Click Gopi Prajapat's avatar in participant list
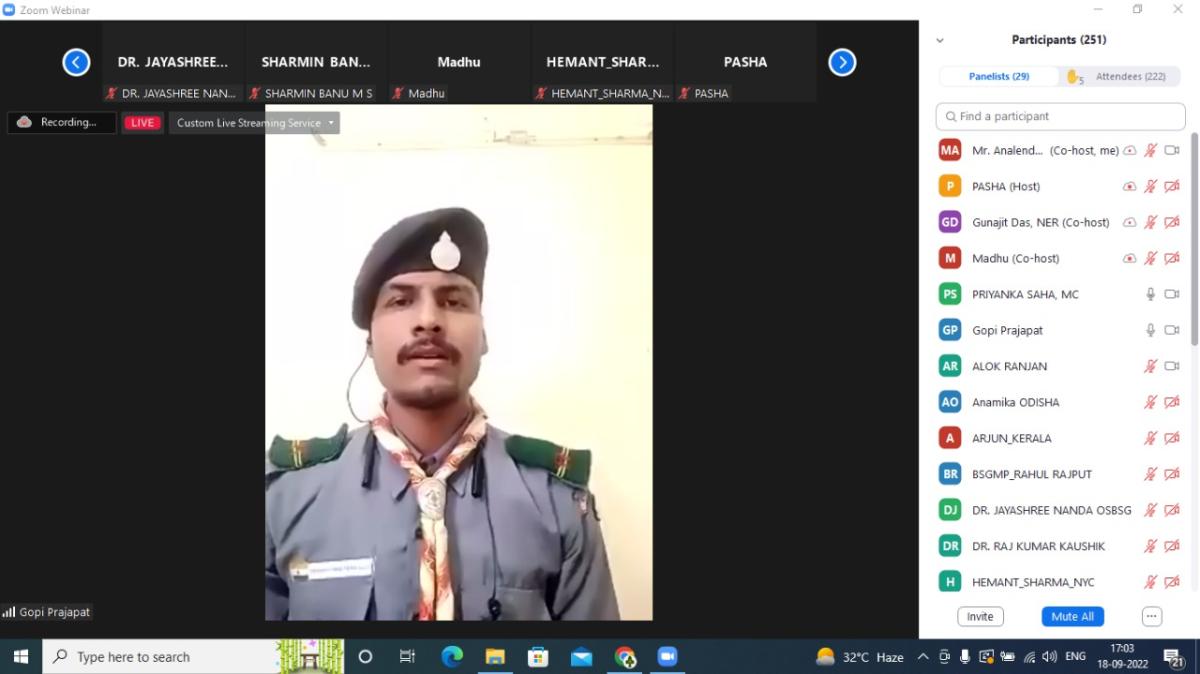 (950, 330)
